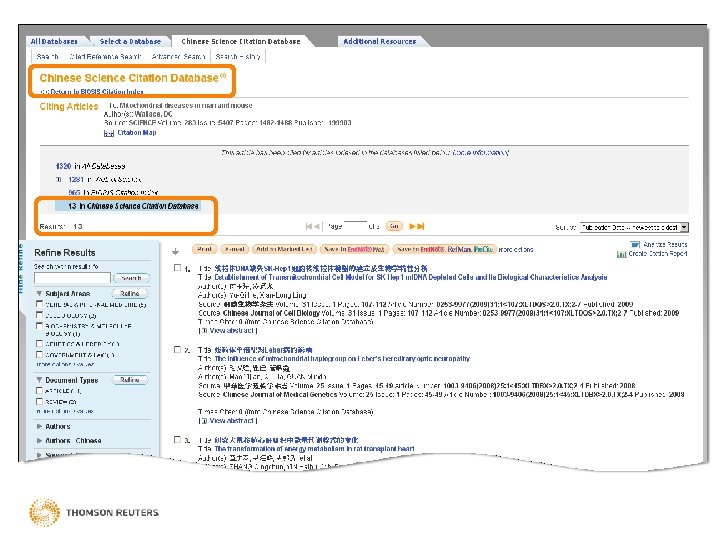Click Analyze Results text link
Screen dimensions: 720x540
click(x=665, y=244)
